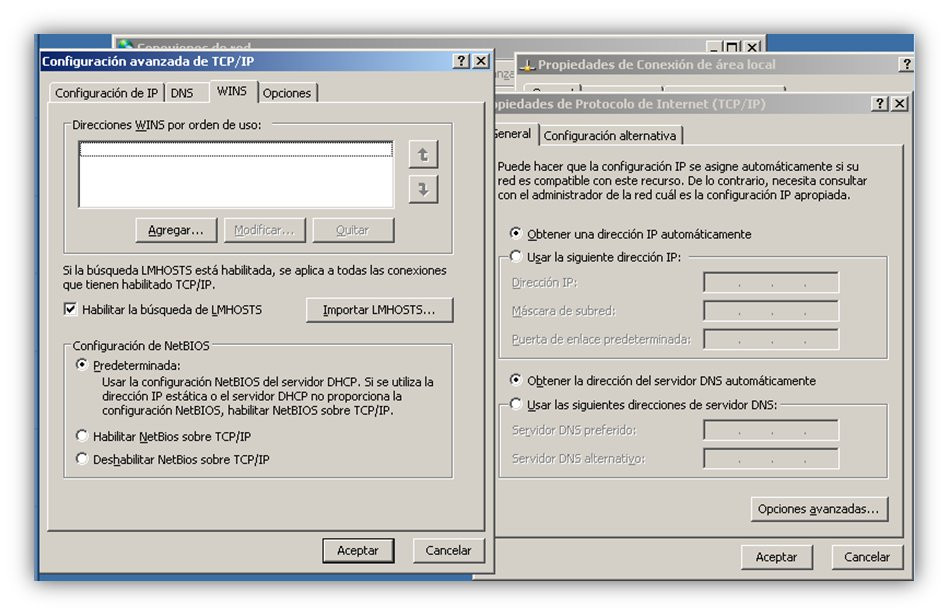Click the Importar LMHOSTS... button

coord(379,310)
